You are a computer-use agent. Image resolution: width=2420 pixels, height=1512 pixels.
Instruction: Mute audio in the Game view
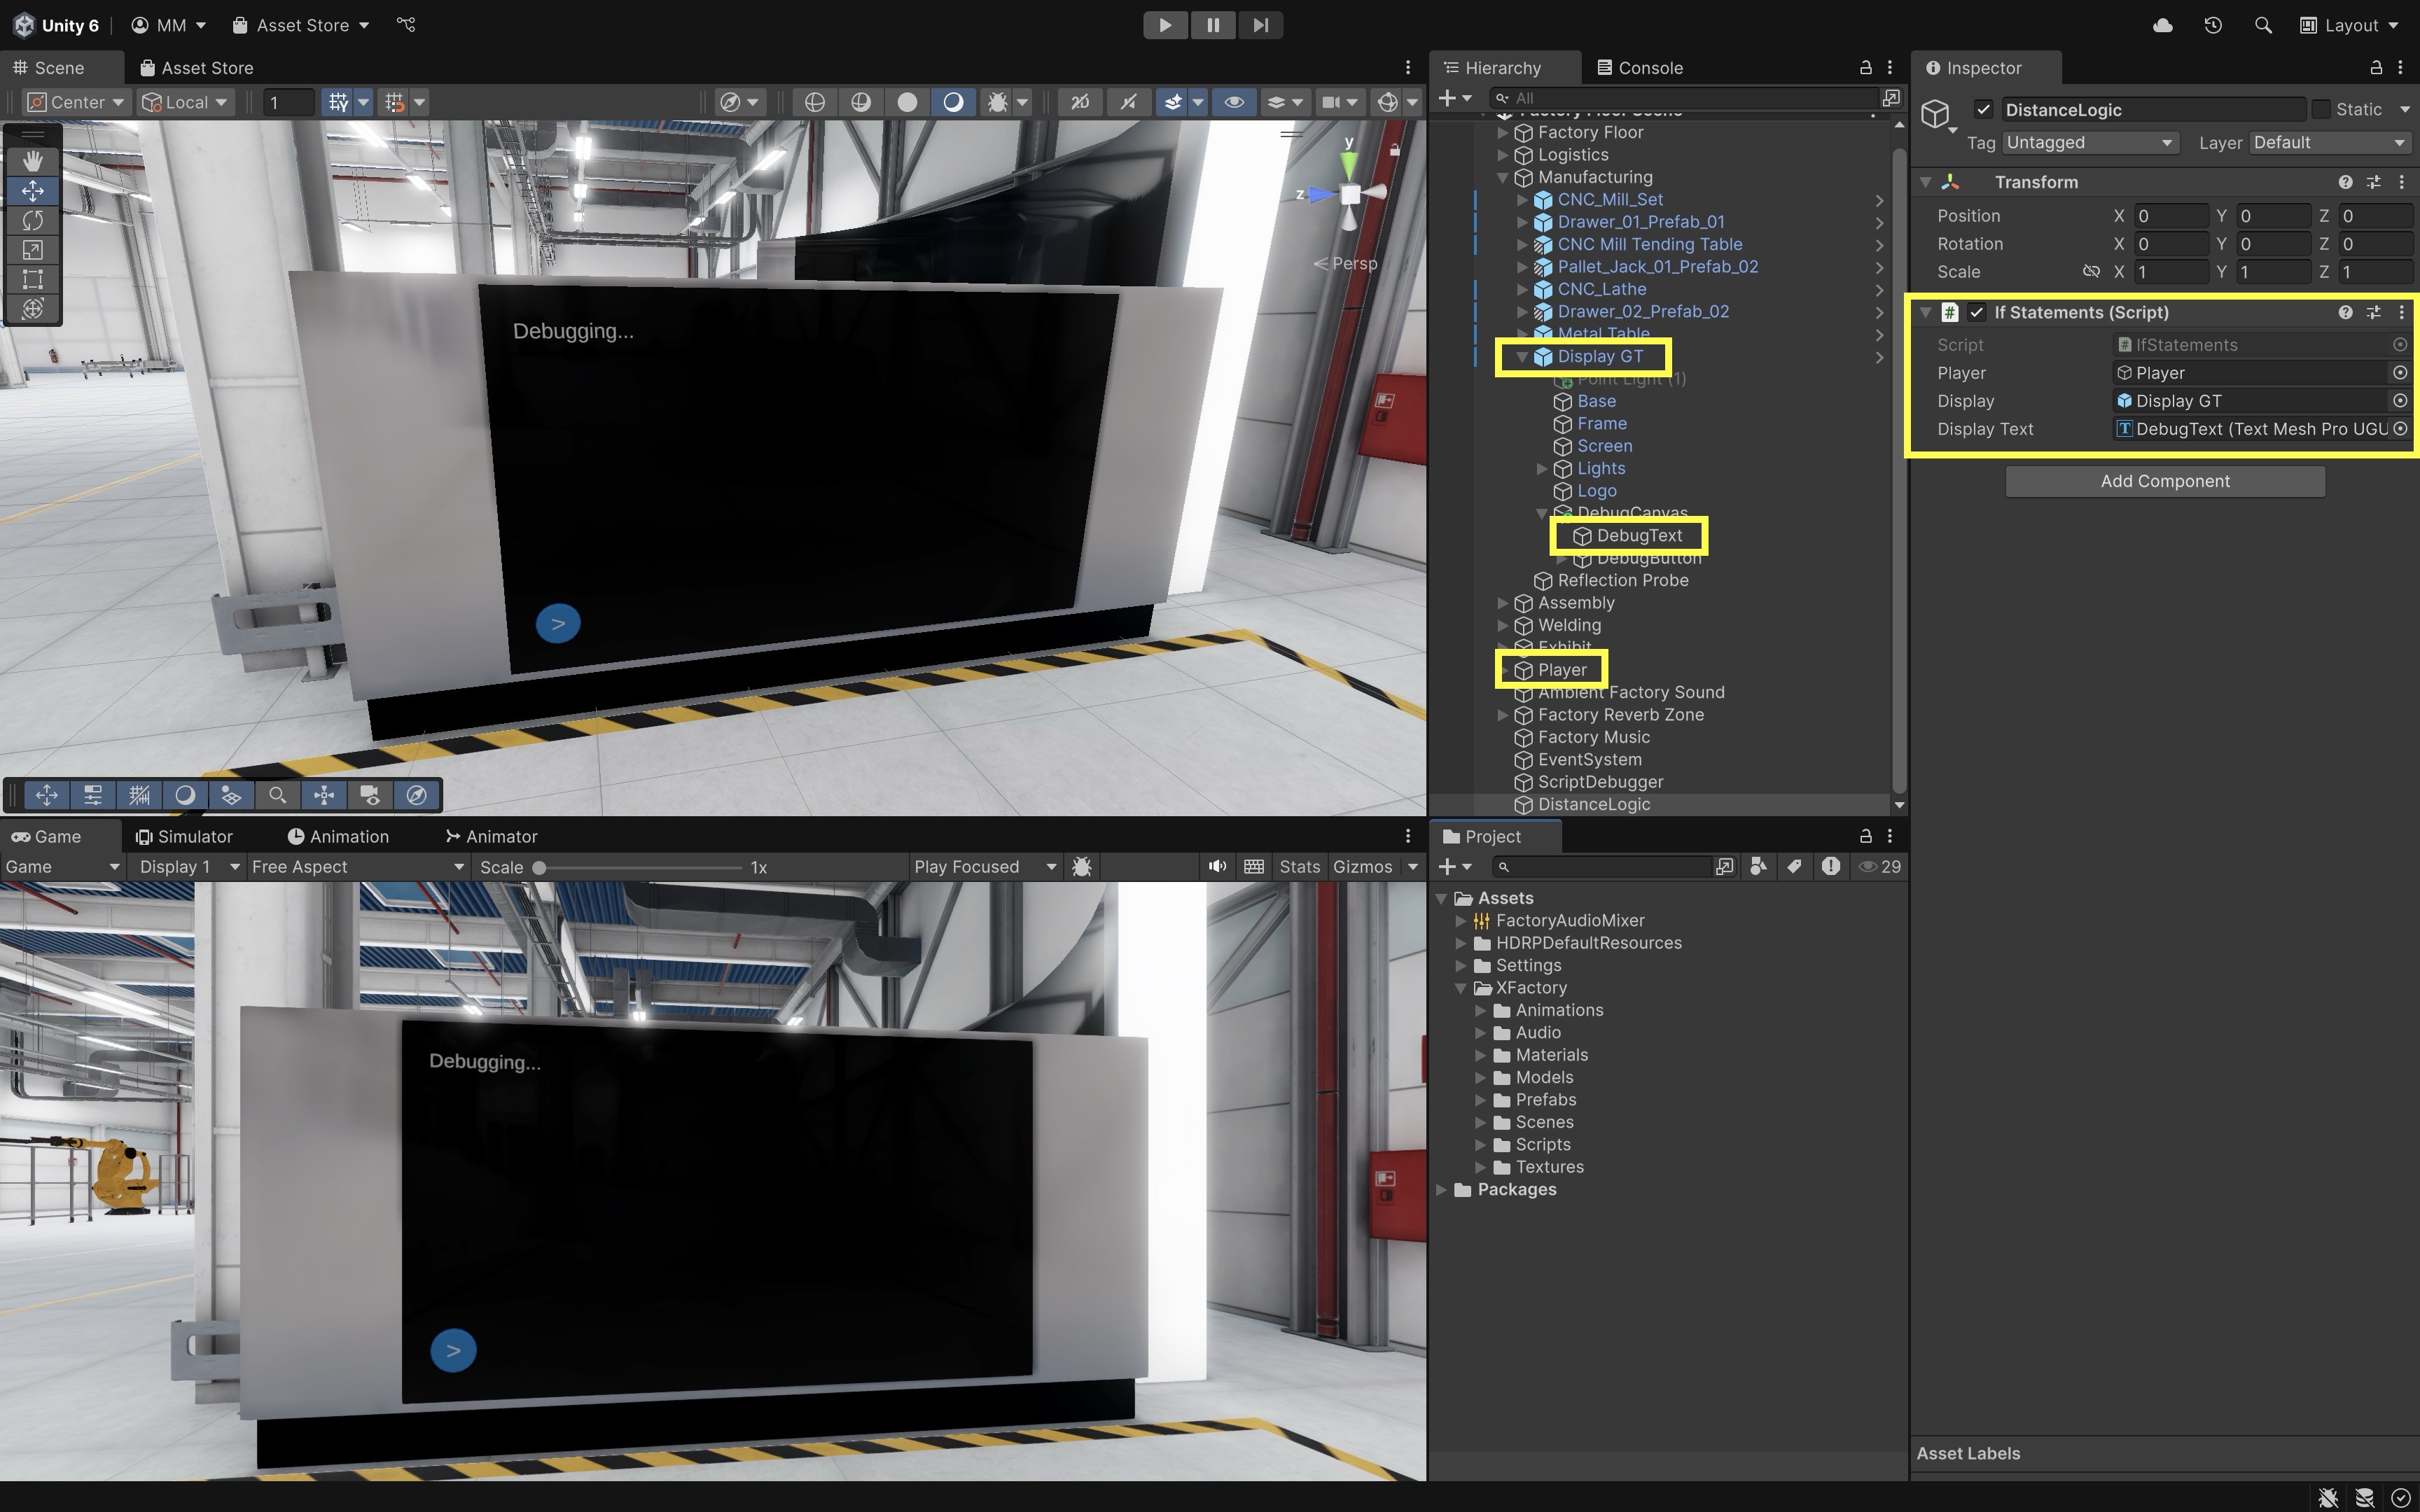point(1216,867)
